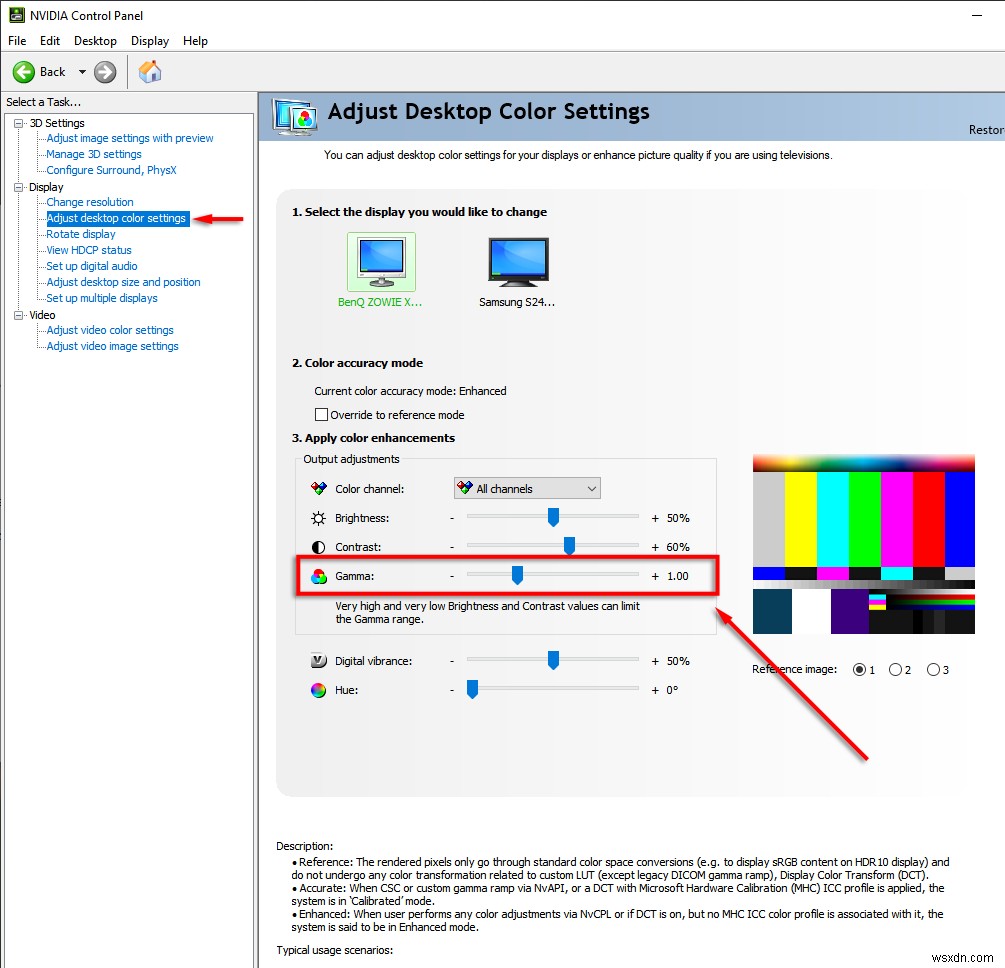Select reference image 3 radio button
This screenshot has width=1005, height=968.
[933, 669]
